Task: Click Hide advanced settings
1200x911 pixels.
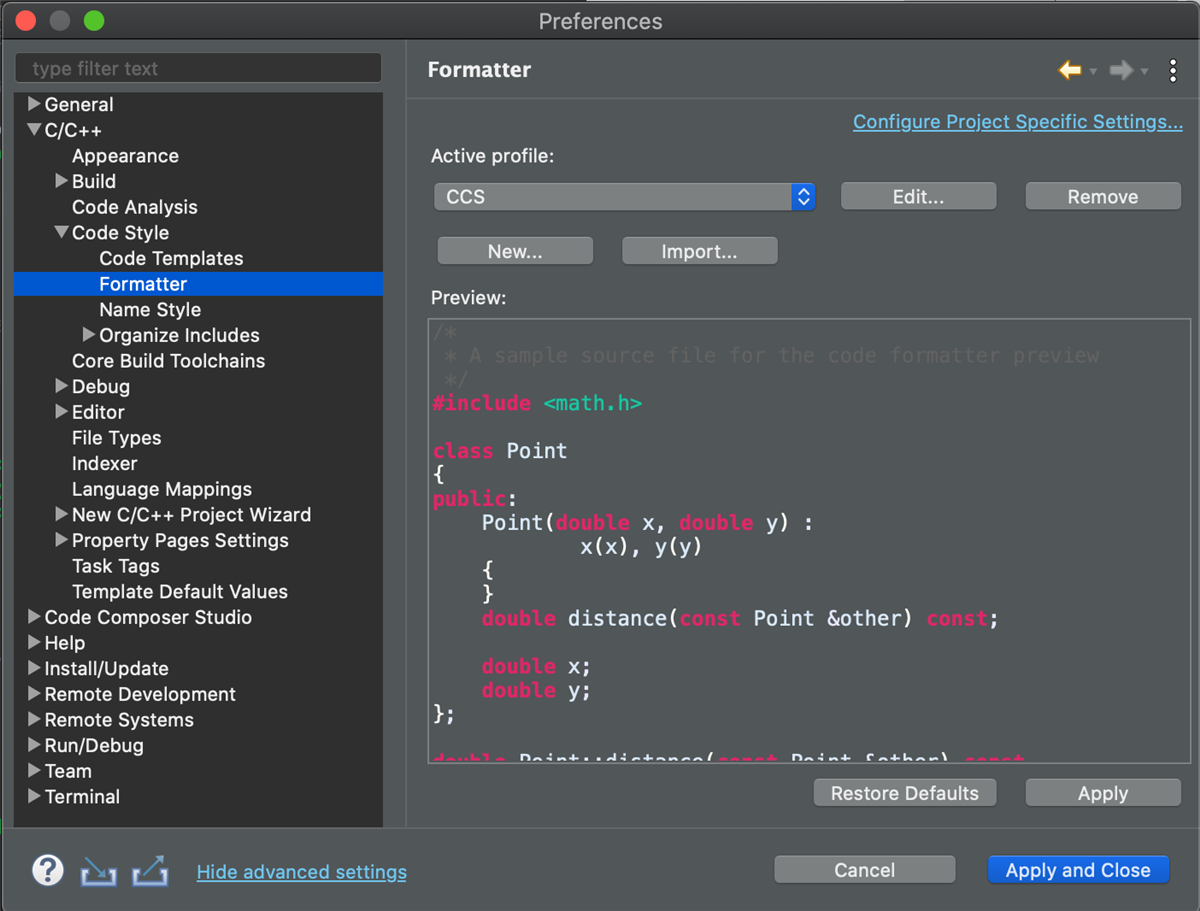Action: coord(301,871)
